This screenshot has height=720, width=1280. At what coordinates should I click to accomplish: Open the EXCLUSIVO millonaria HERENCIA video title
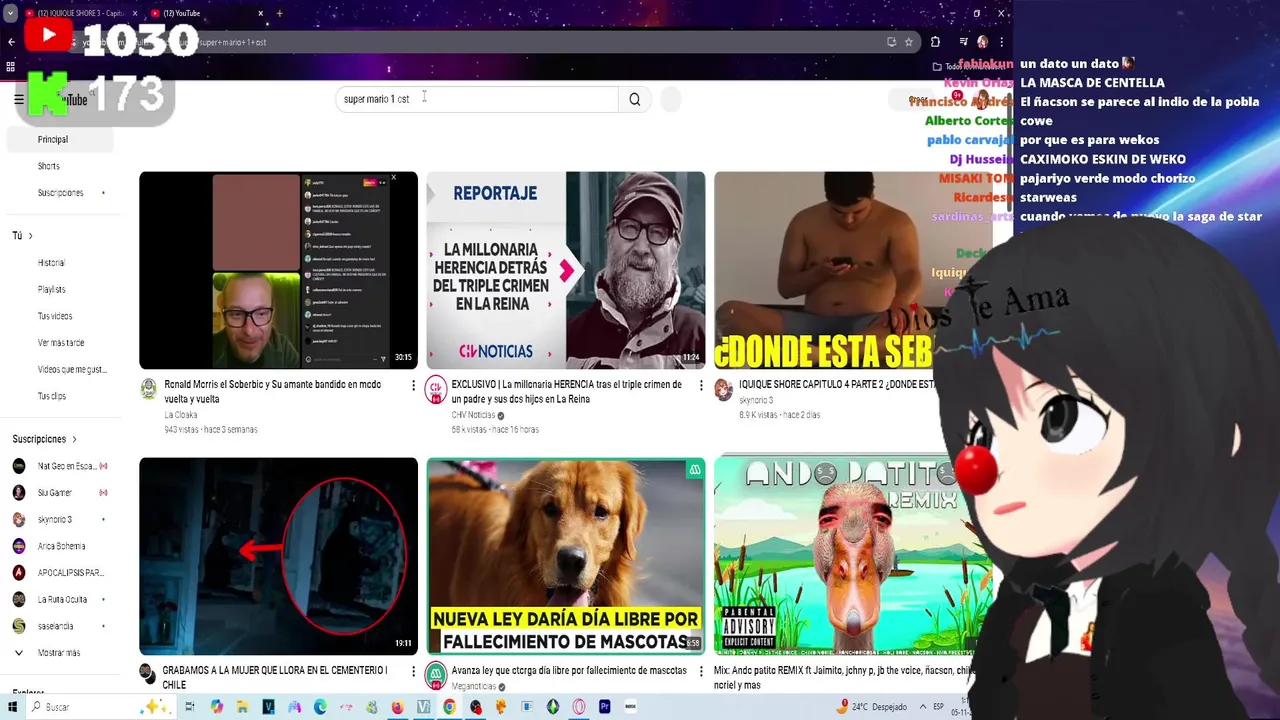[x=566, y=392]
